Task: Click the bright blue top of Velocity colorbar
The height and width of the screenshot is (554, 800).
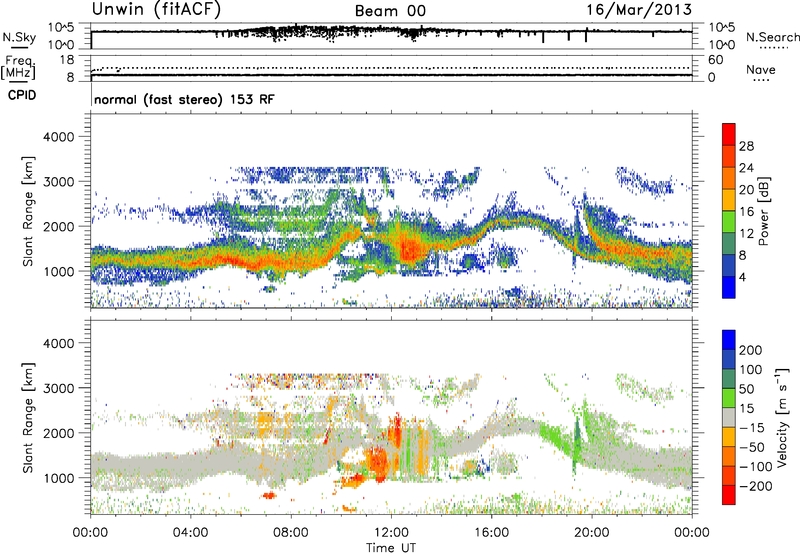Action: (729, 340)
